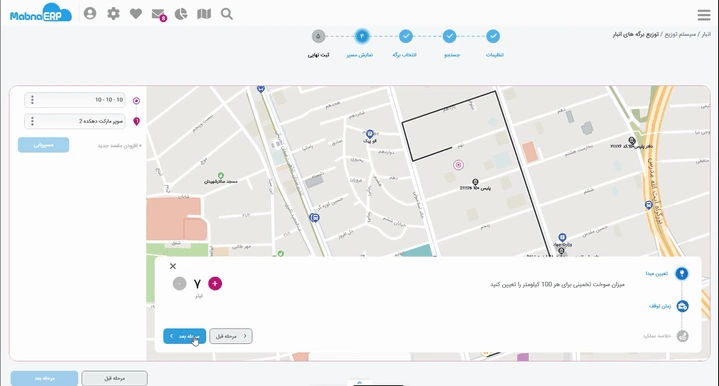Open the map icon in top toolbar
Image resolution: width=719 pixels, height=386 pixels.
pyautogui.click(x=204, y=14)
